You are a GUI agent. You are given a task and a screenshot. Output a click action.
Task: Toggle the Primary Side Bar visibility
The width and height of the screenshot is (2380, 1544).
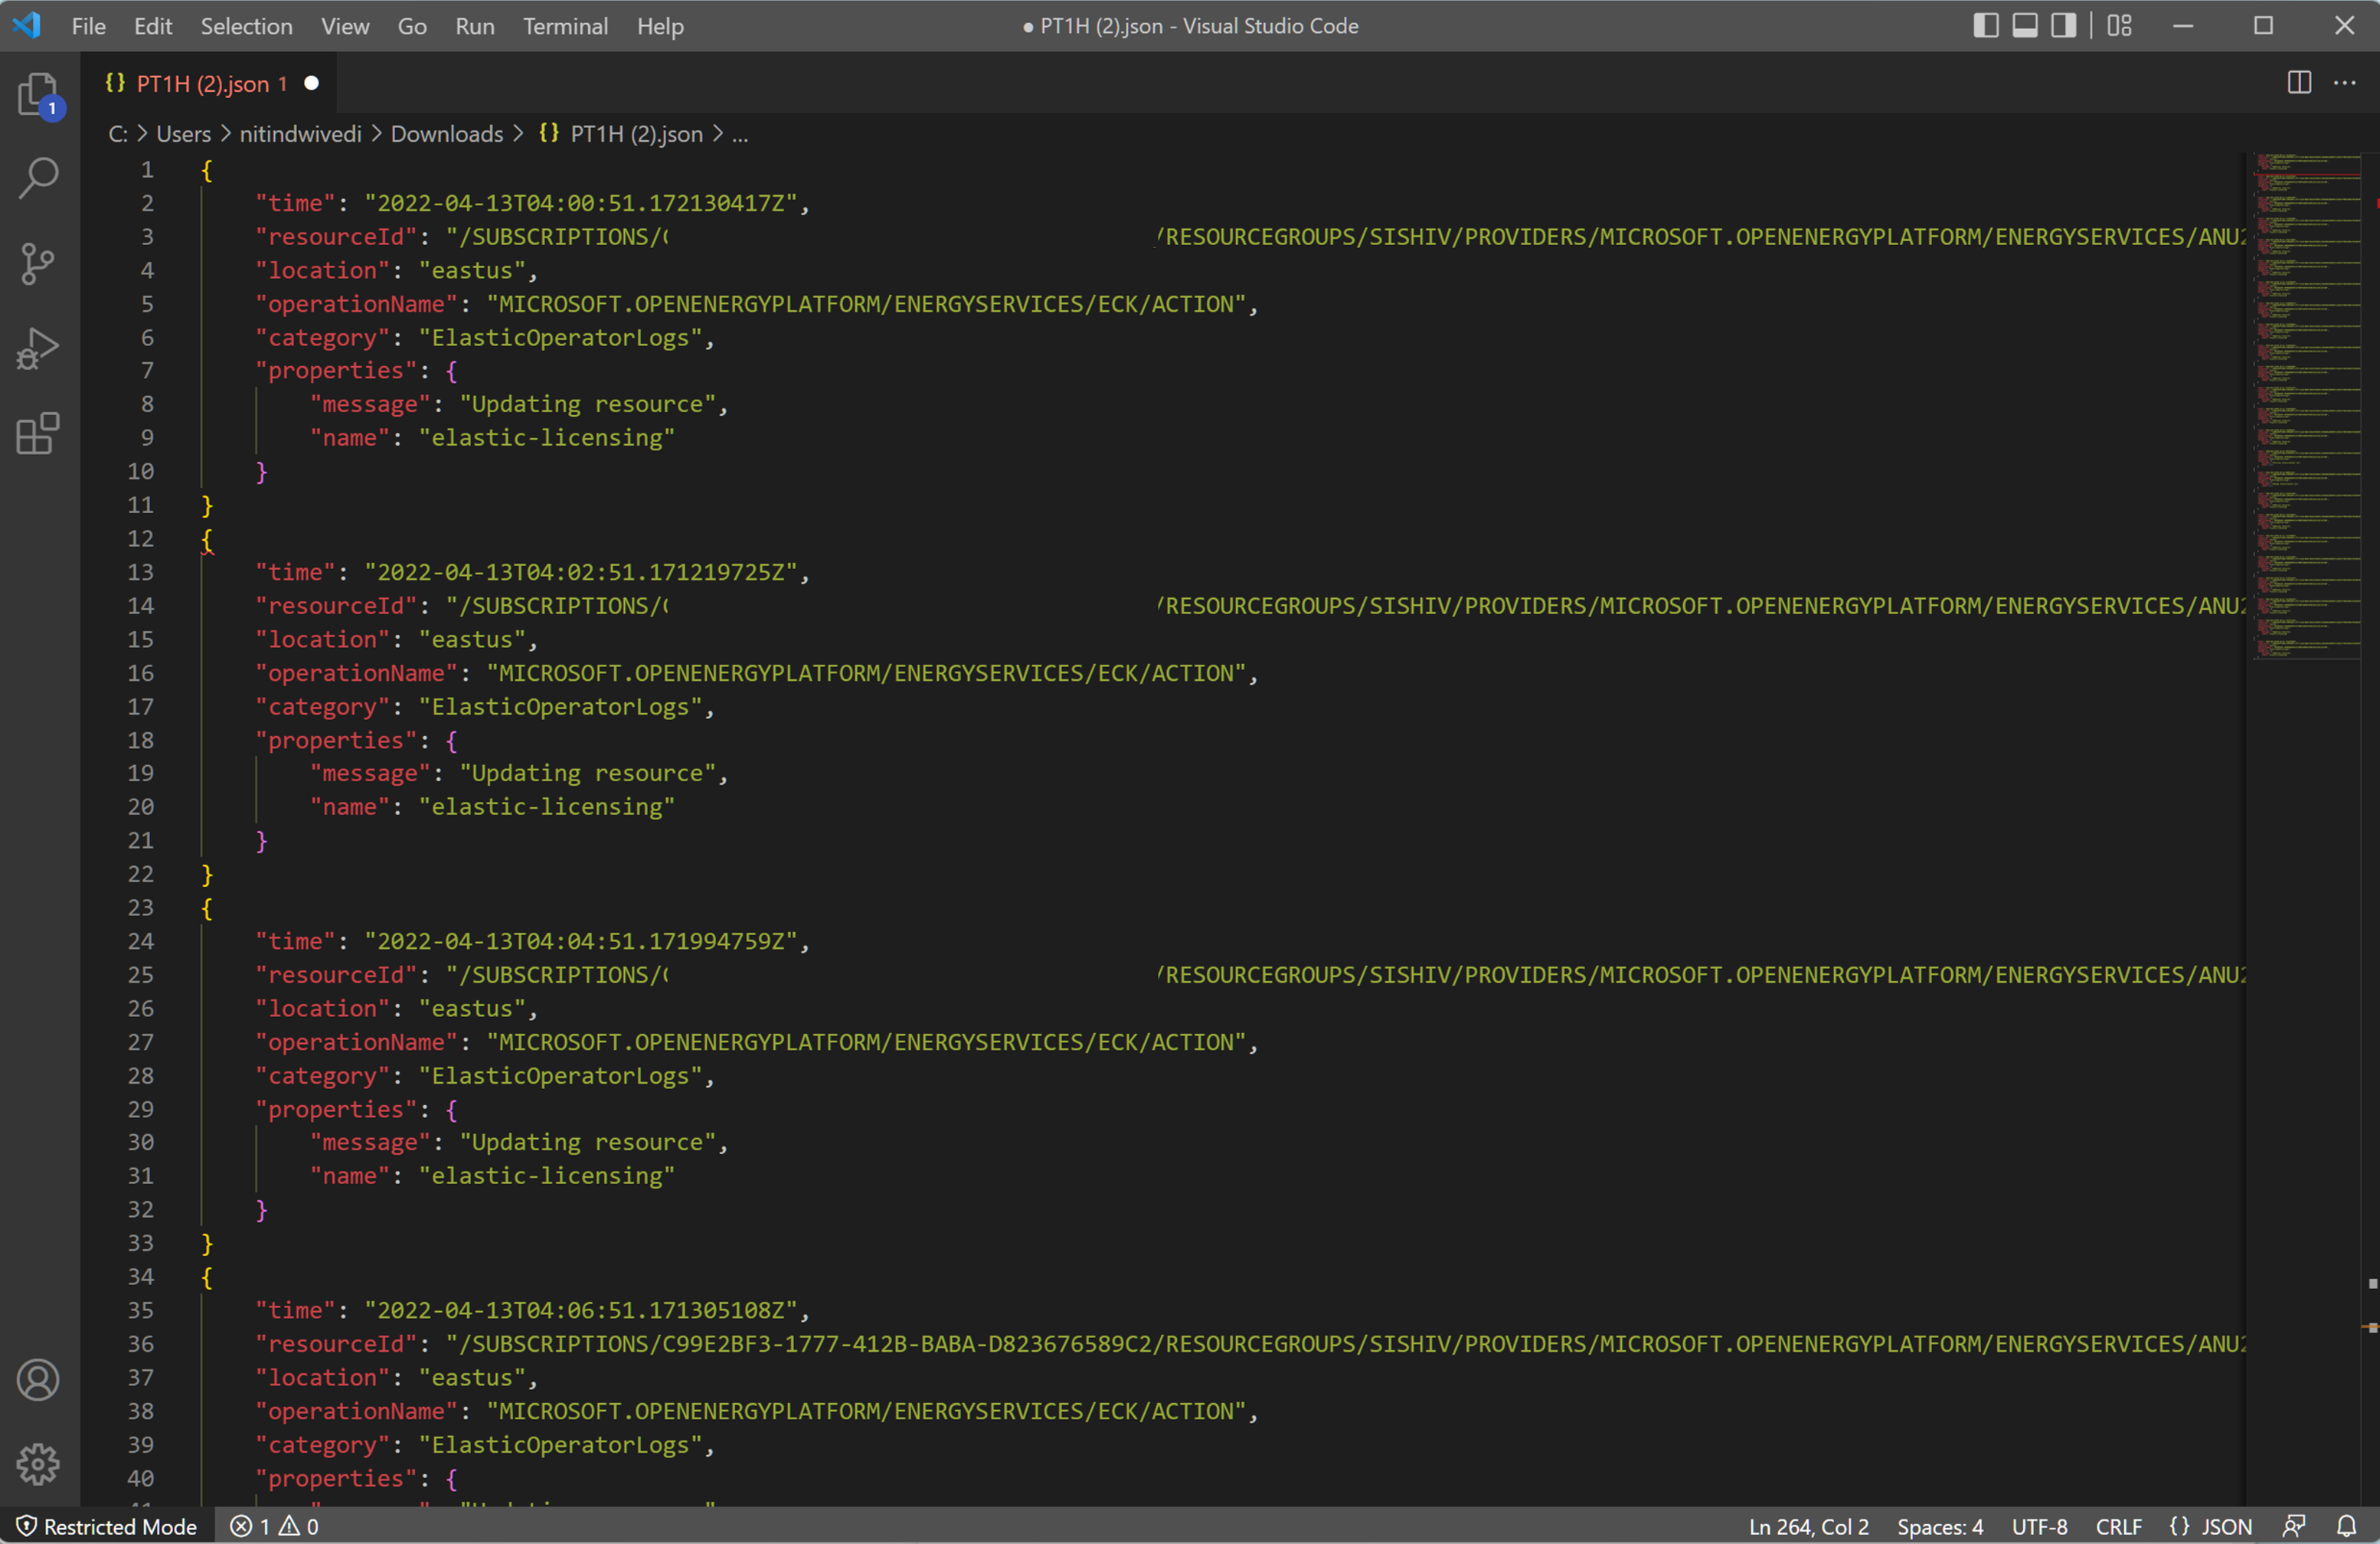click(x=1984, y=26)
